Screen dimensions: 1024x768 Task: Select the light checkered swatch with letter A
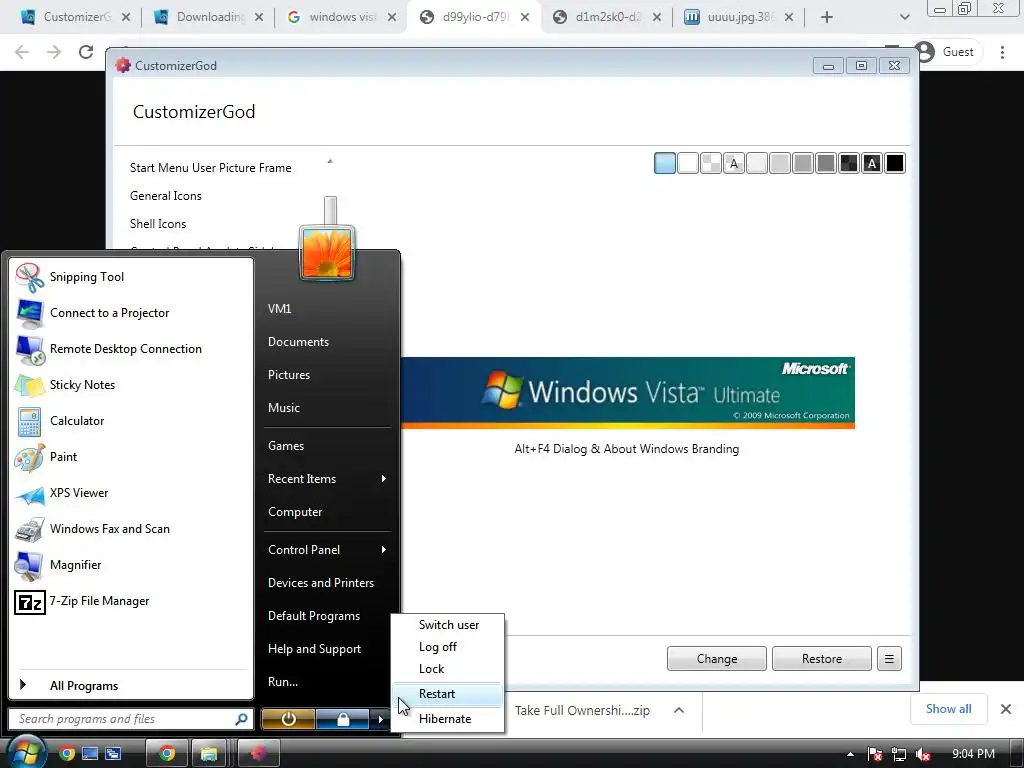pos(733,163)
